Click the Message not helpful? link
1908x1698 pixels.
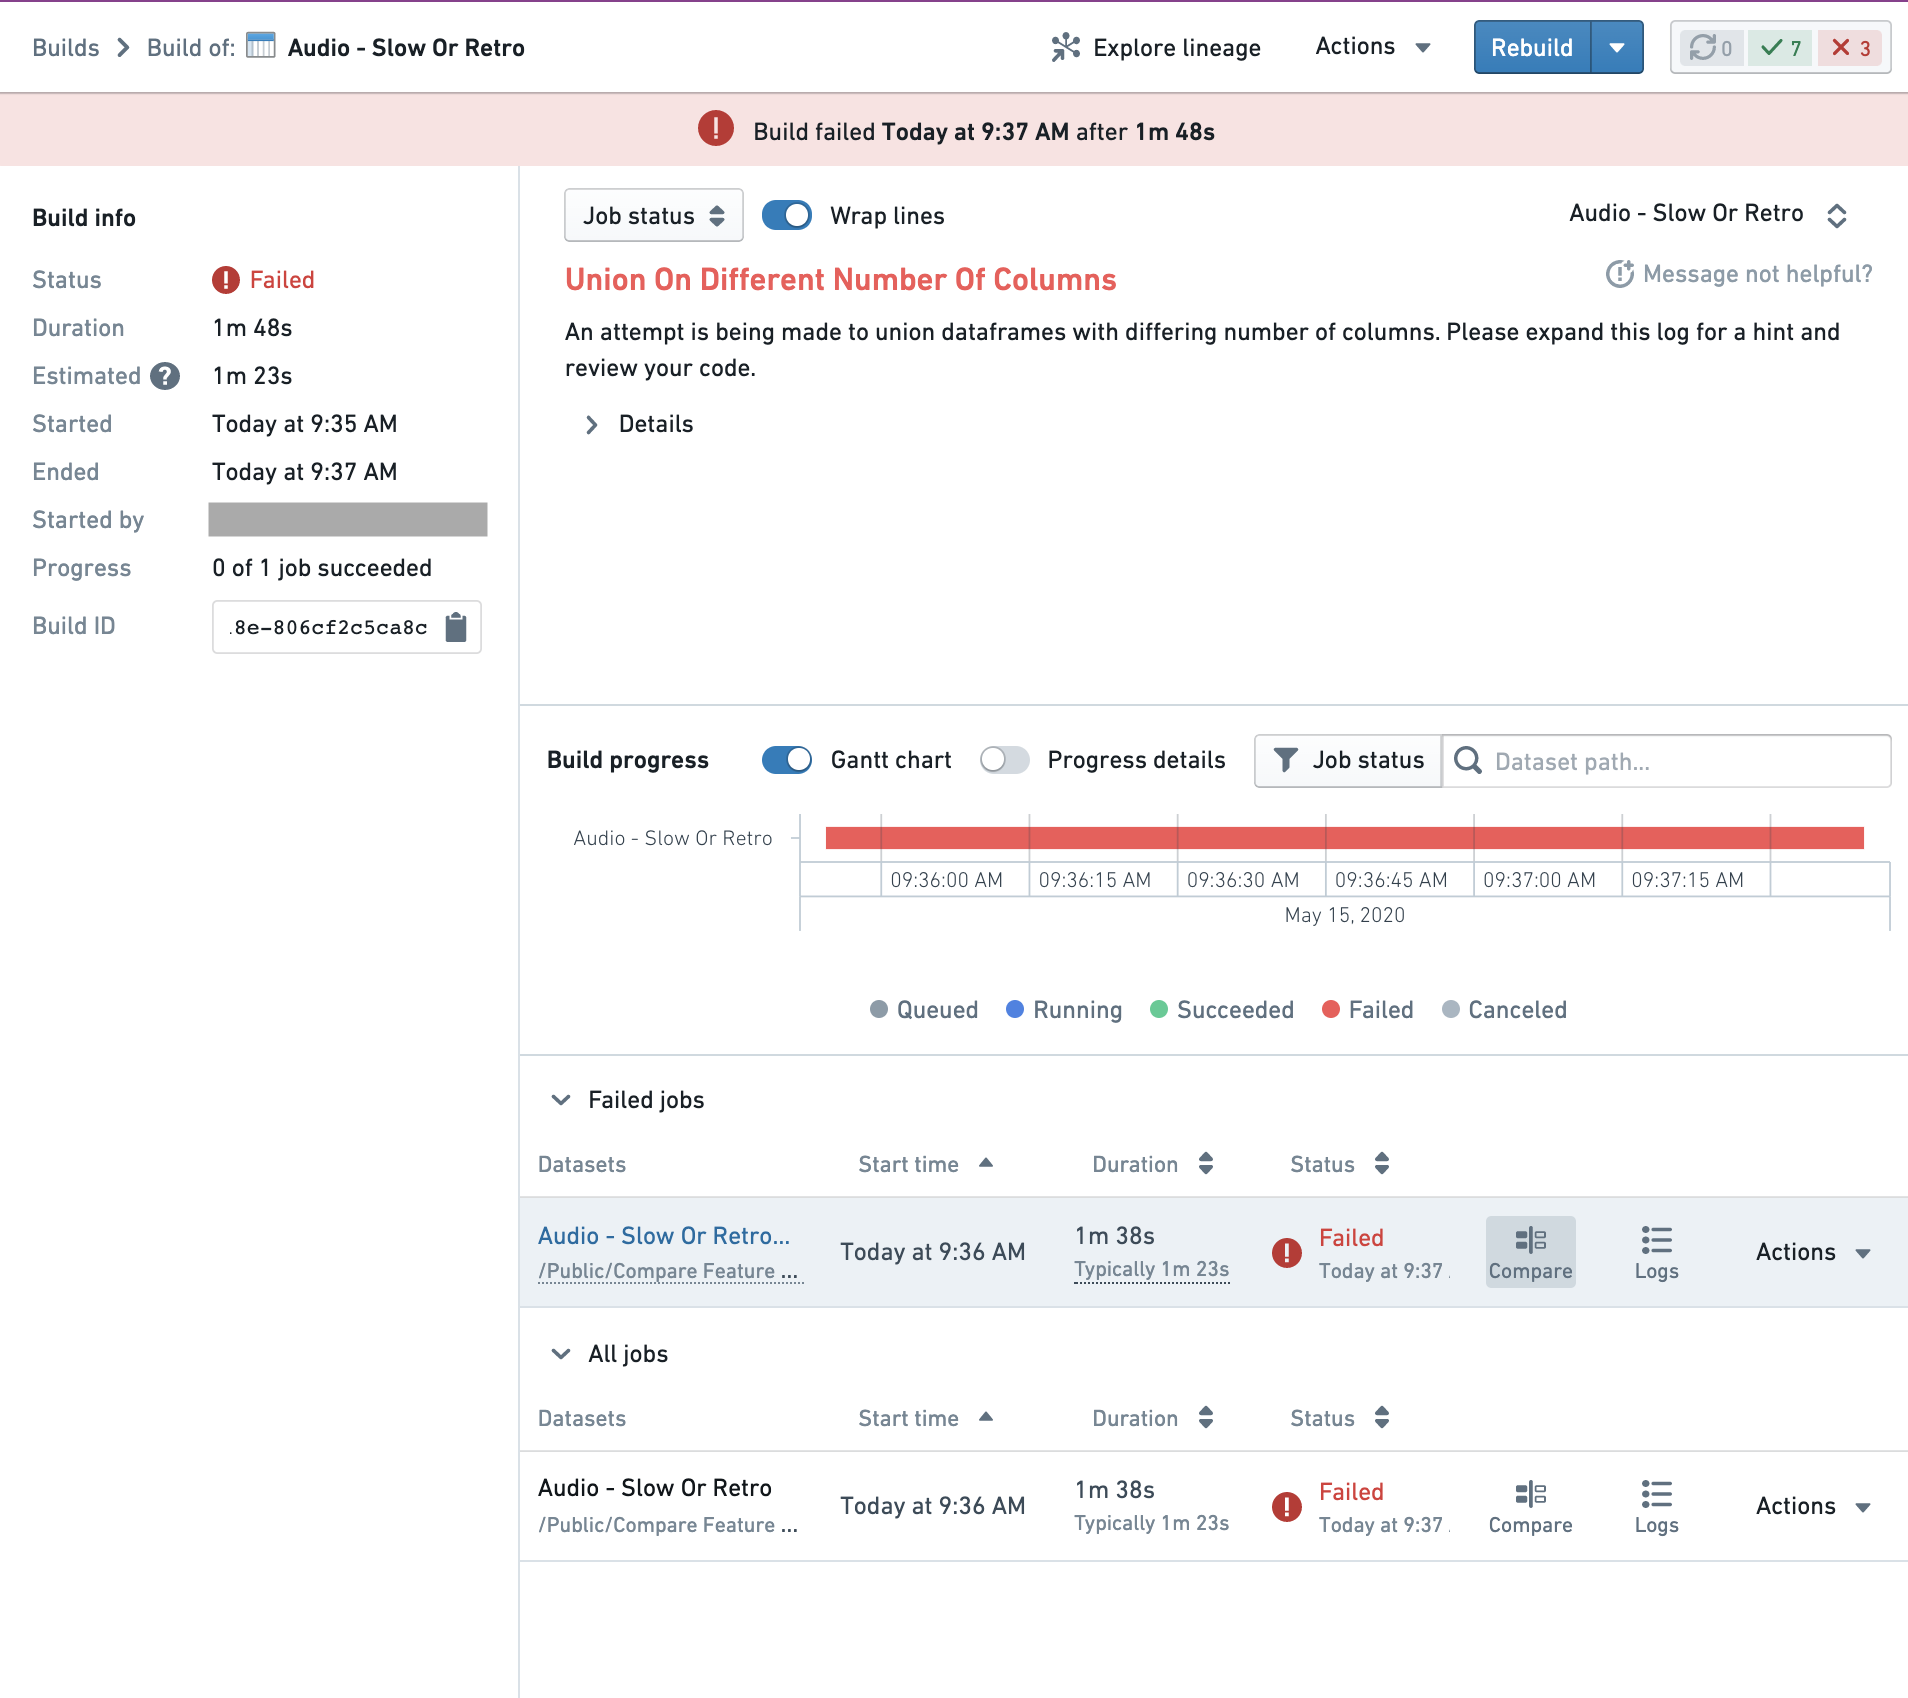pos(1757,274)
